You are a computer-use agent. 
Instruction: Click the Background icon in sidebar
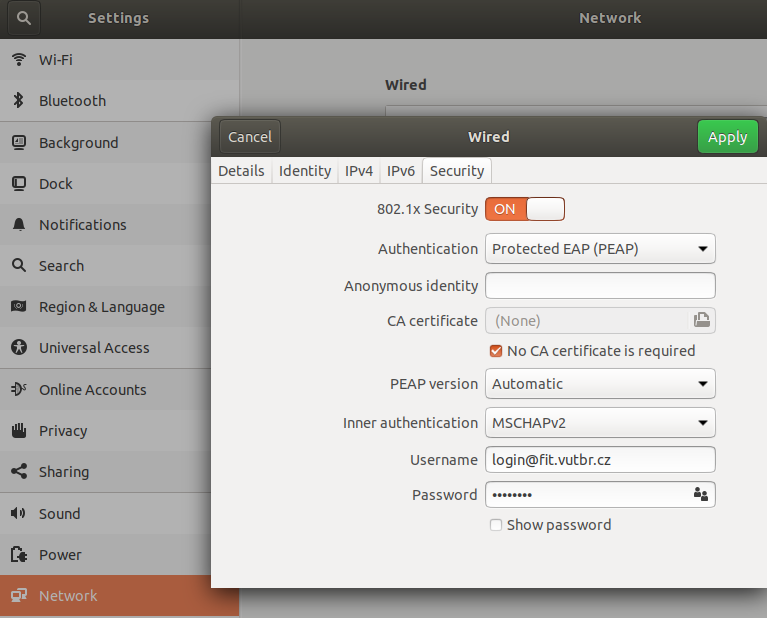tap(19, 142)
